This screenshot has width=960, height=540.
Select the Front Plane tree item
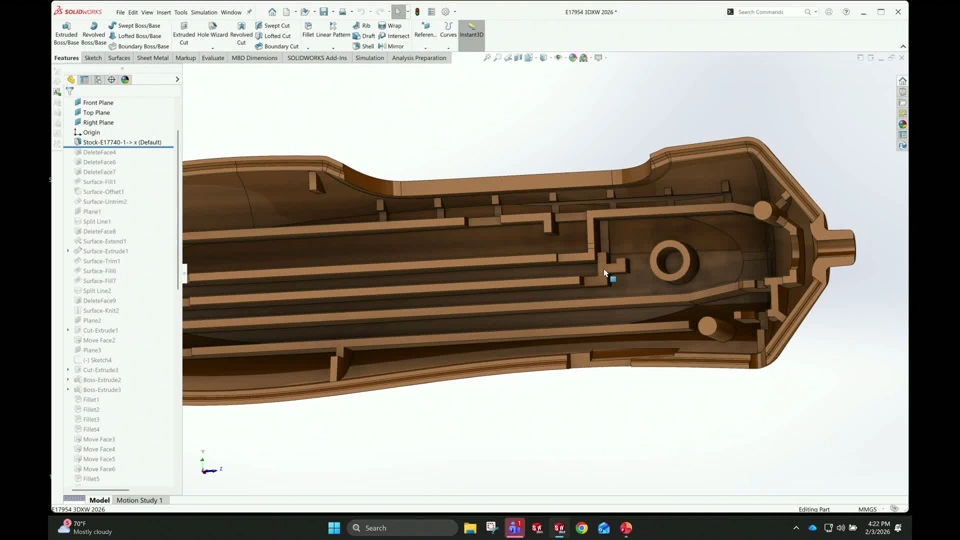click(98, 103)
